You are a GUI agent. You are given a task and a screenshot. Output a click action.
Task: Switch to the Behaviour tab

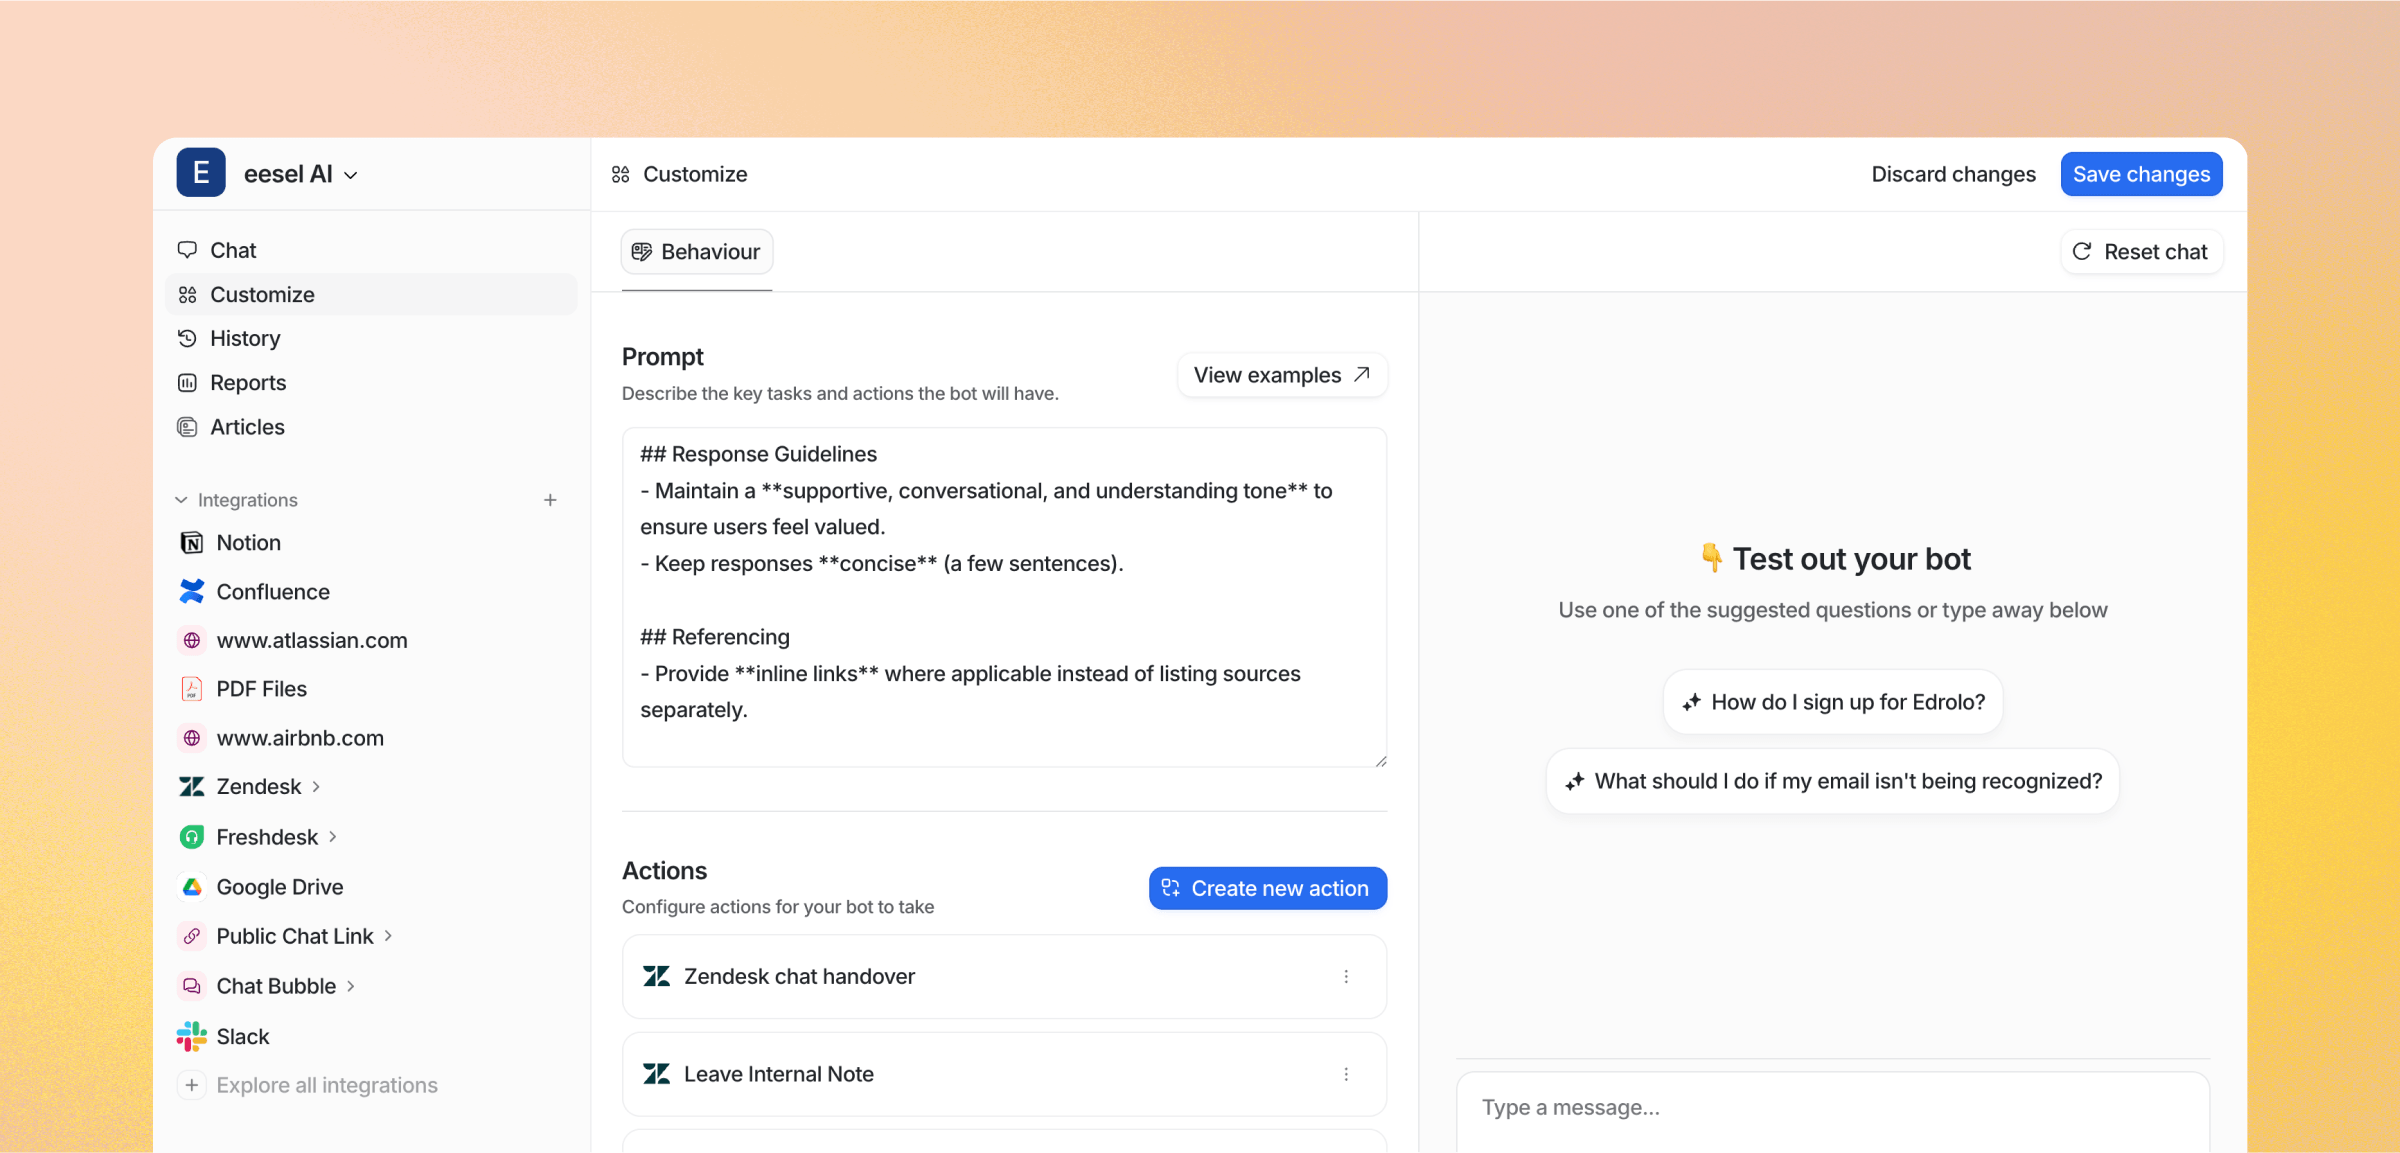click(697, 252)
